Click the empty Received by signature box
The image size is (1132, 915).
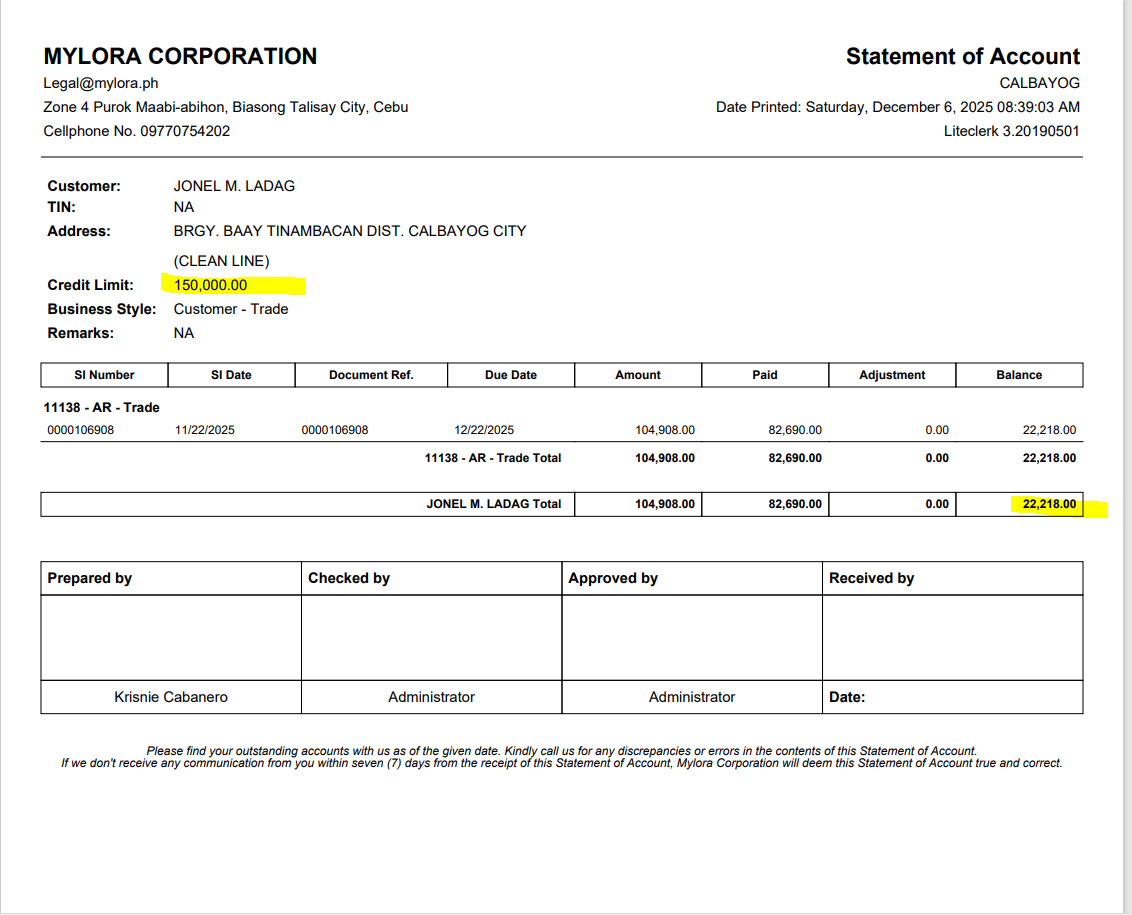point(952,638)
